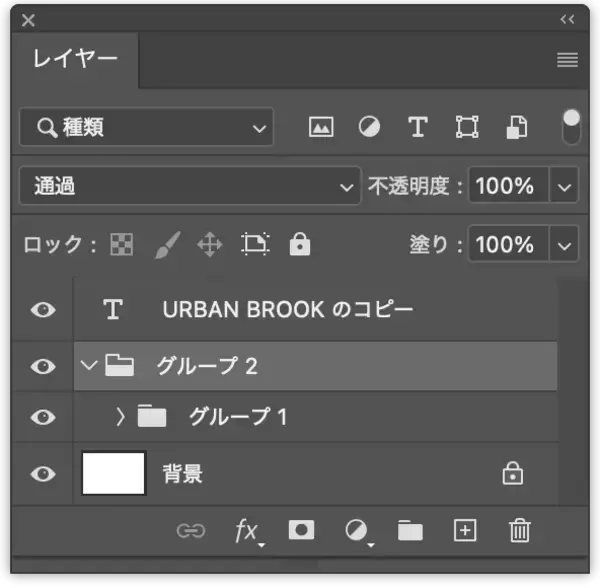
Task: Toggle the layer filtering switch
Action: click(571, 127)
